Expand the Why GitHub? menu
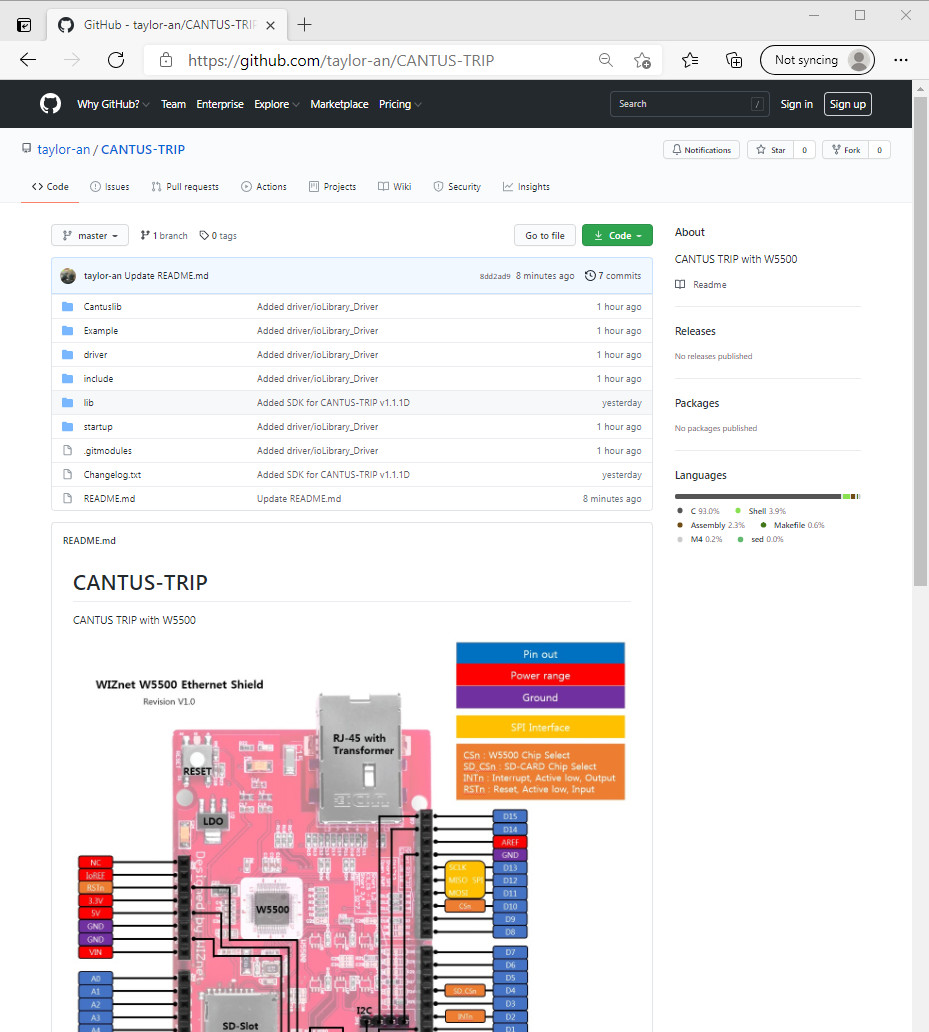This screenshot has height=1032, width=929. (113, 104)
